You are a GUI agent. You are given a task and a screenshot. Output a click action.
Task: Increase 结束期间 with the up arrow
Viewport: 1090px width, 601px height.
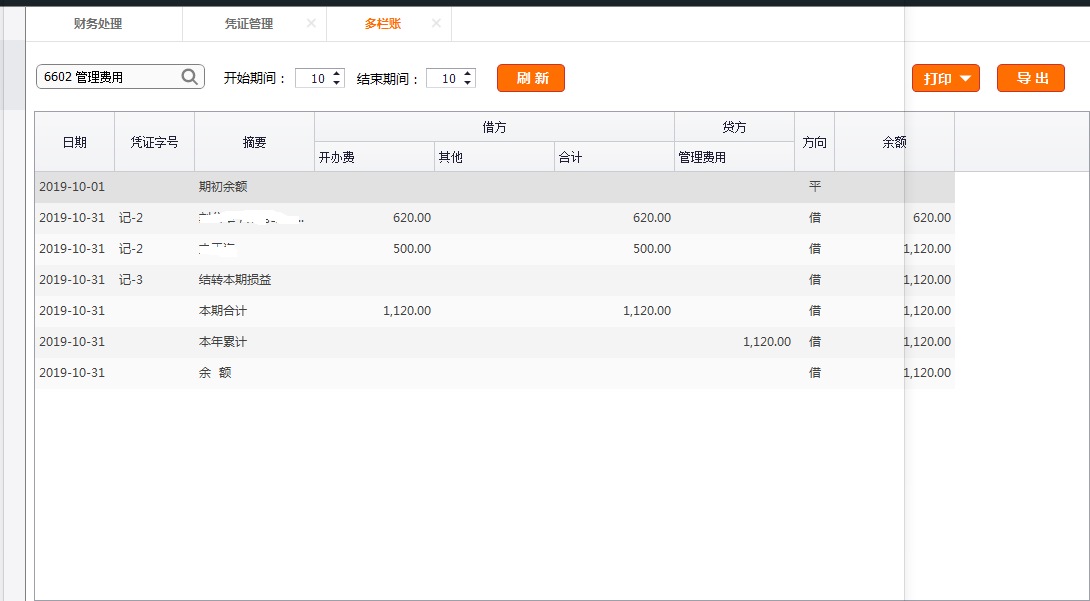tap(468, 73)
